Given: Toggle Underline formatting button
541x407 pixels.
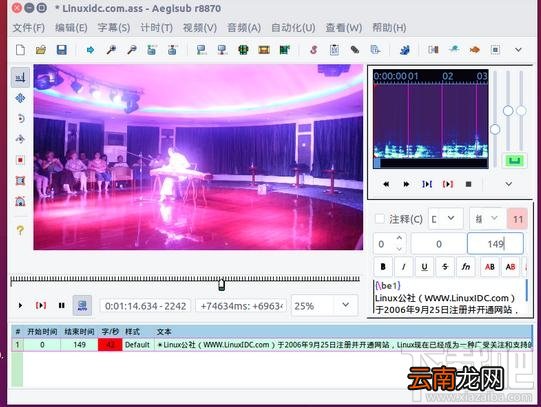Looking at the screenshot, I should point(424,267).
